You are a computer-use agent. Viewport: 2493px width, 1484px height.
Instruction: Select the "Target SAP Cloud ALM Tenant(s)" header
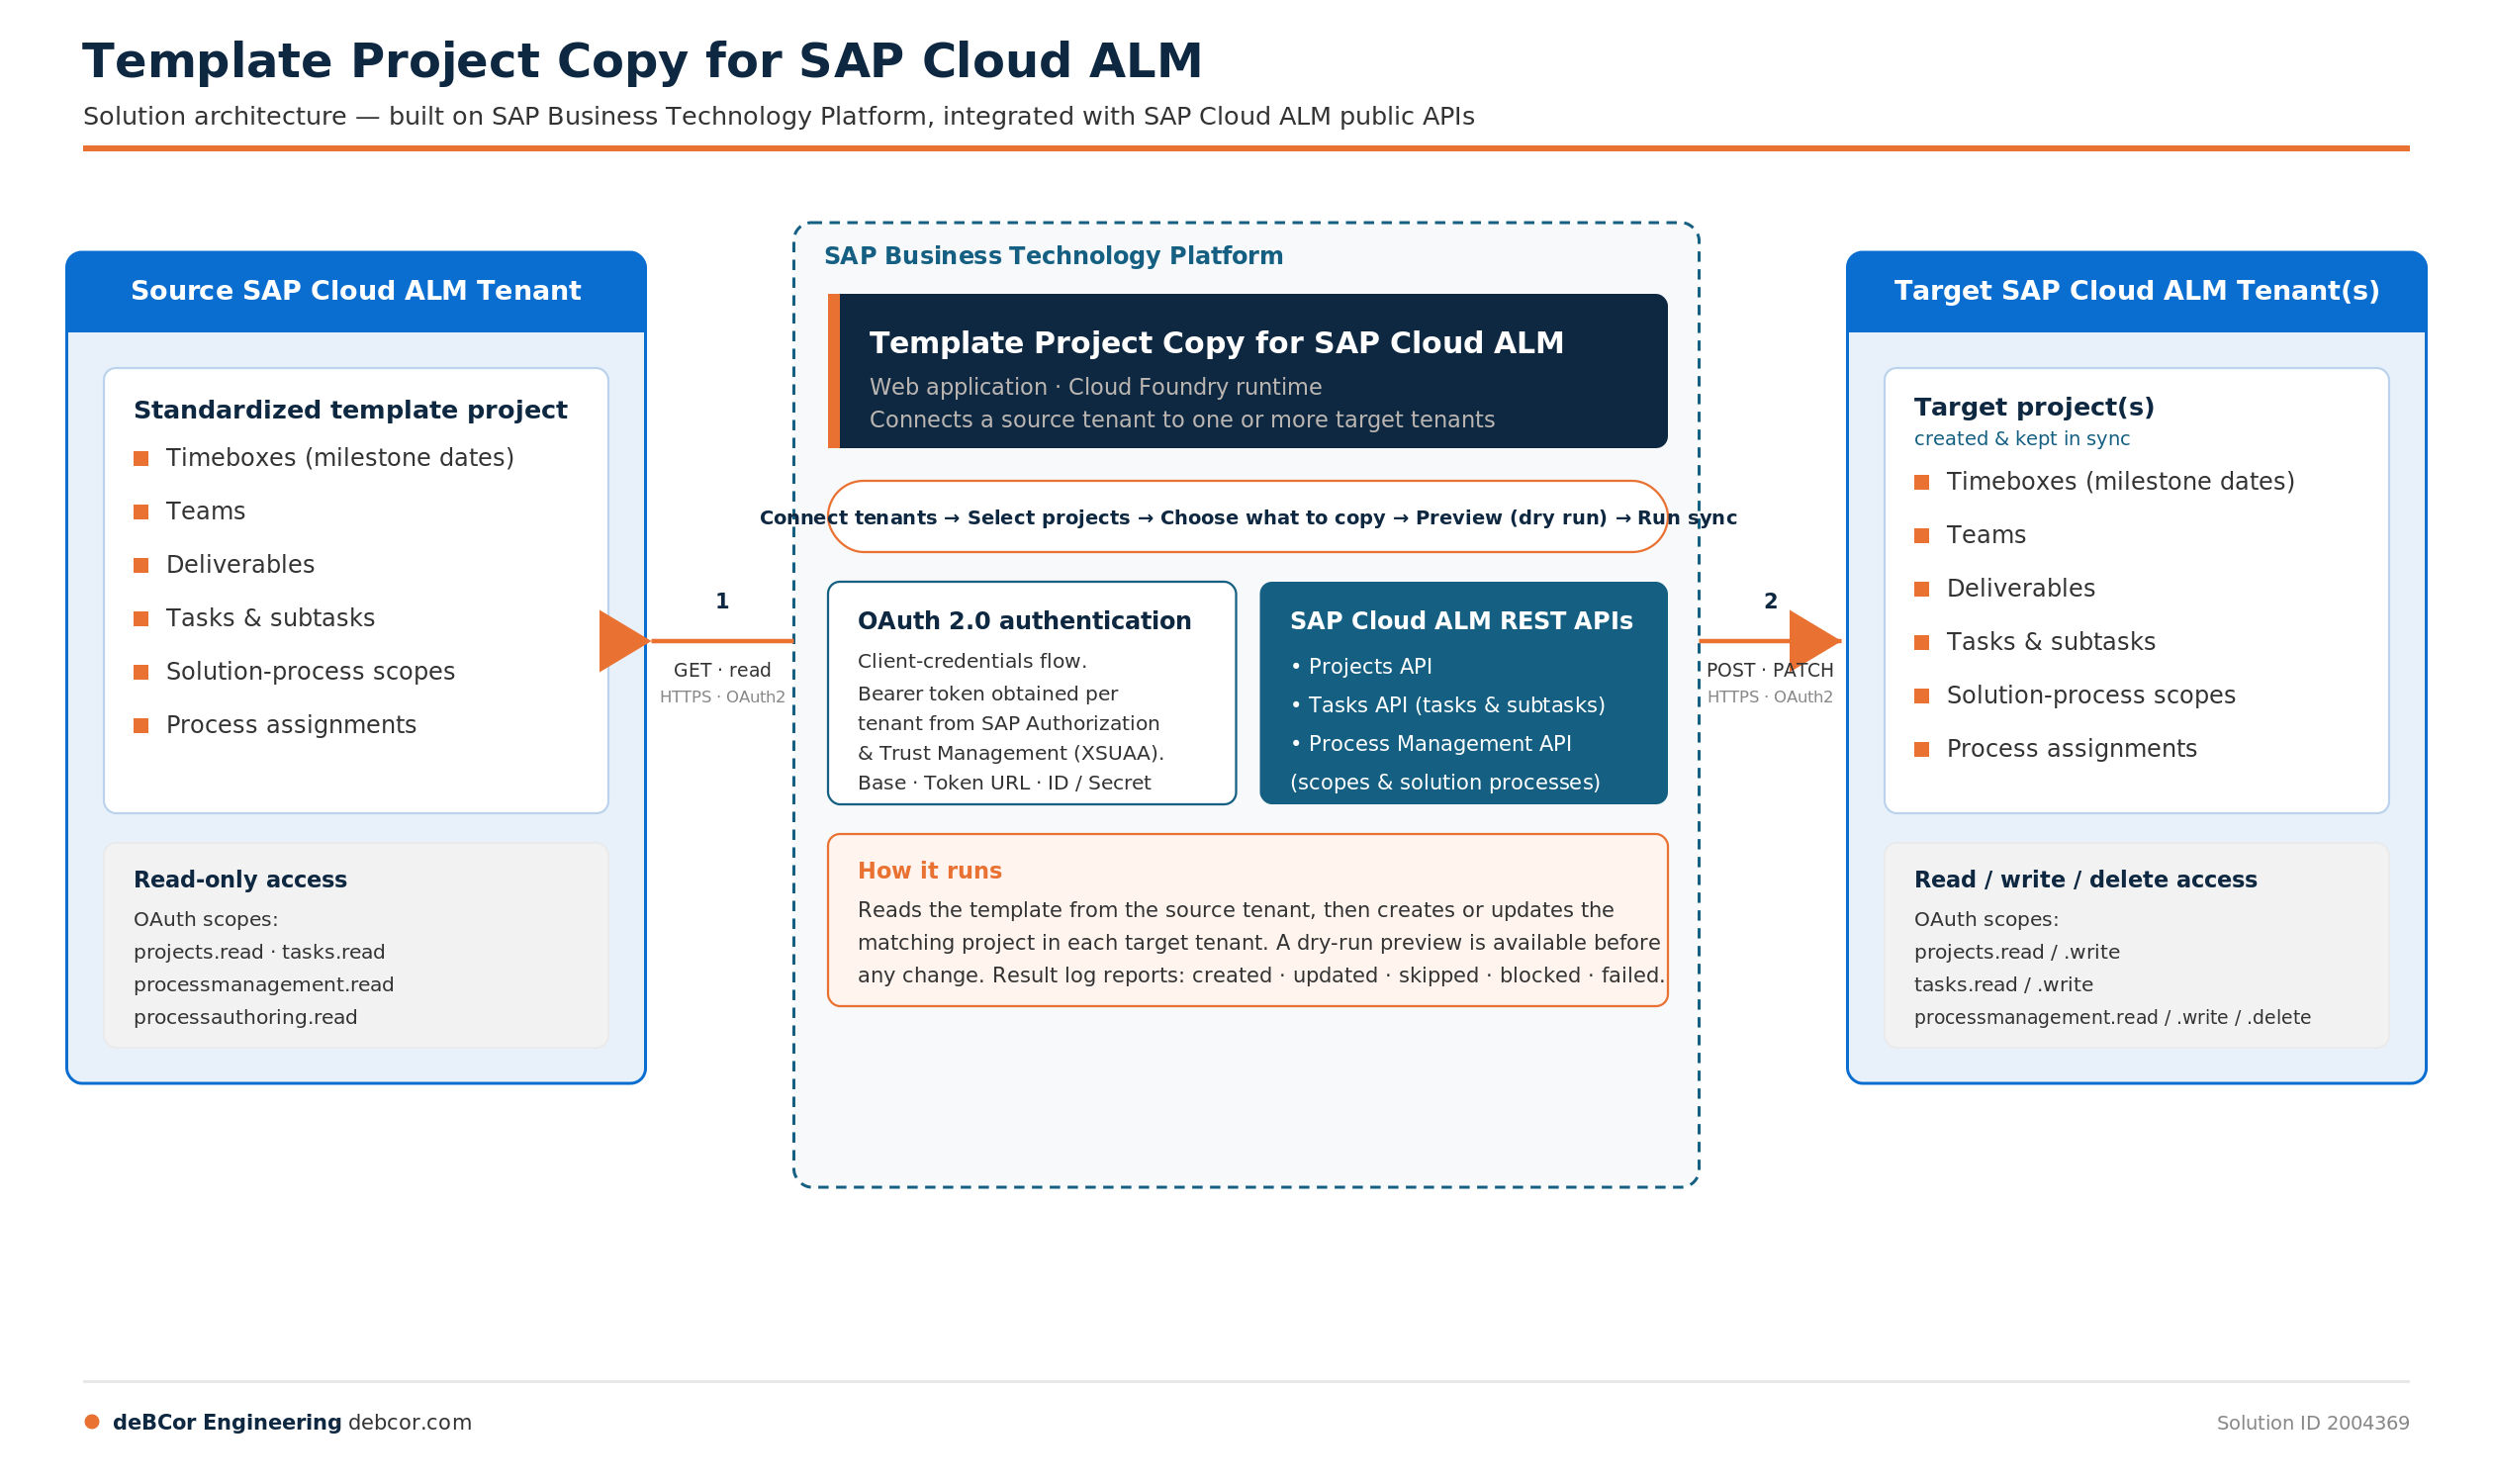tap(2135, 291)
